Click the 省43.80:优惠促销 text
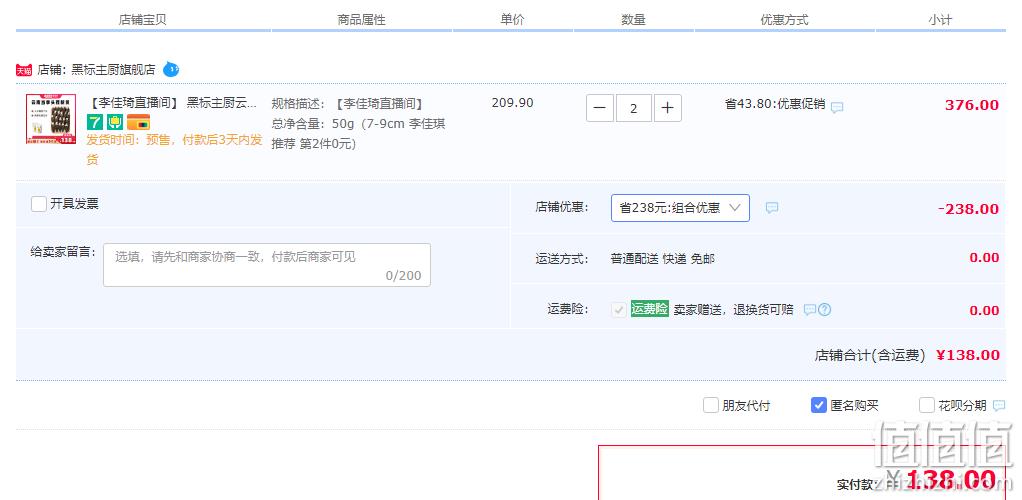This screenshot has height=500, width=1022. pyautogui.click(x=775, y=104)
